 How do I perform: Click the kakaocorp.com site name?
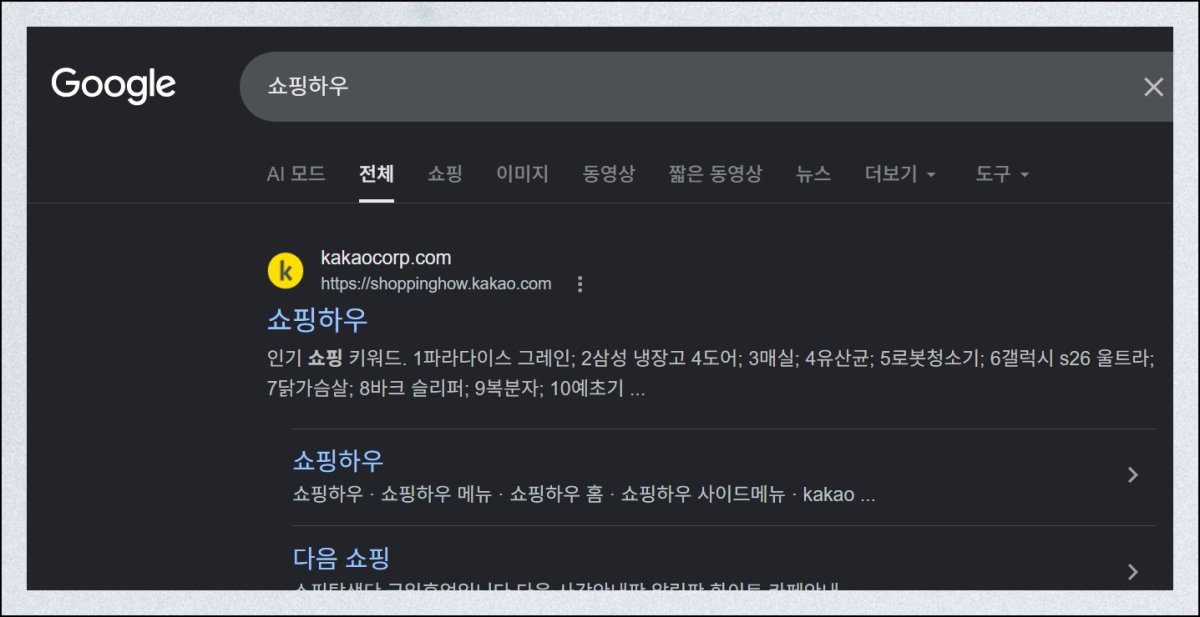click(386, 258)
